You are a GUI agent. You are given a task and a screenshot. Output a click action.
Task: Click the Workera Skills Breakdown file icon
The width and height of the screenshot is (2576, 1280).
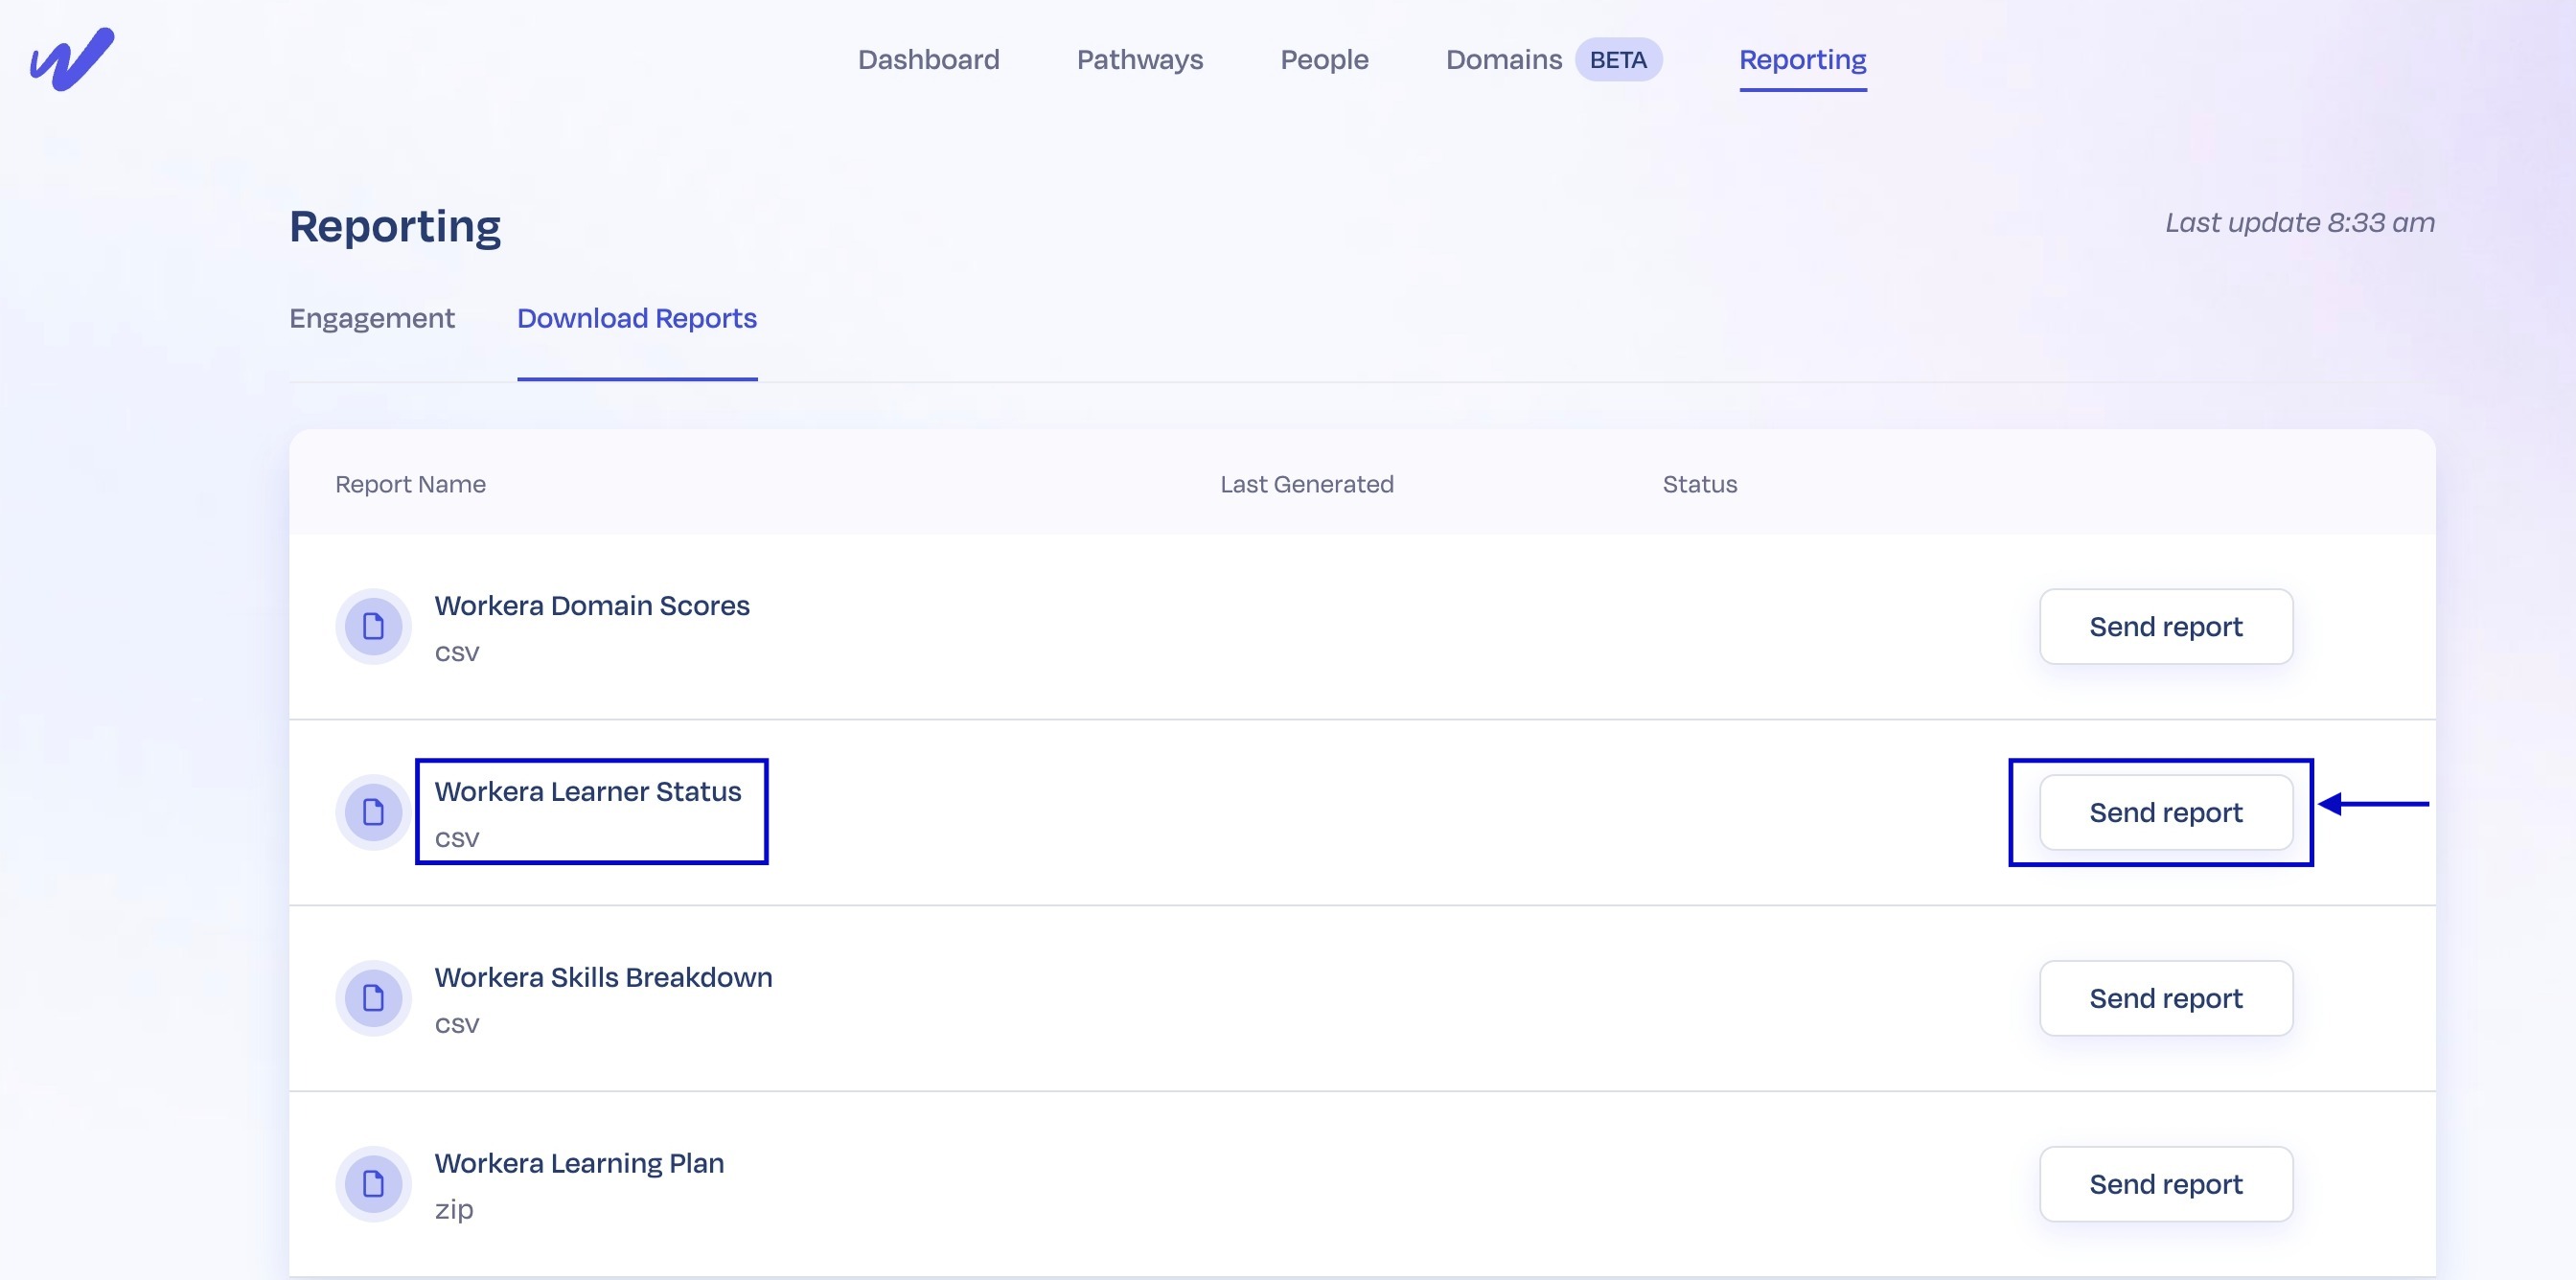[374, 997]
